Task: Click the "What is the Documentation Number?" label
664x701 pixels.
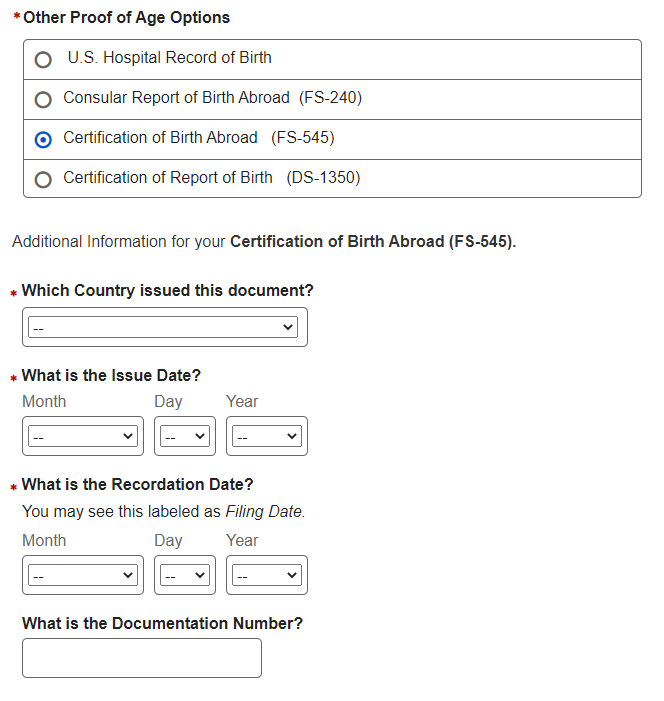Action: (162, 623)
